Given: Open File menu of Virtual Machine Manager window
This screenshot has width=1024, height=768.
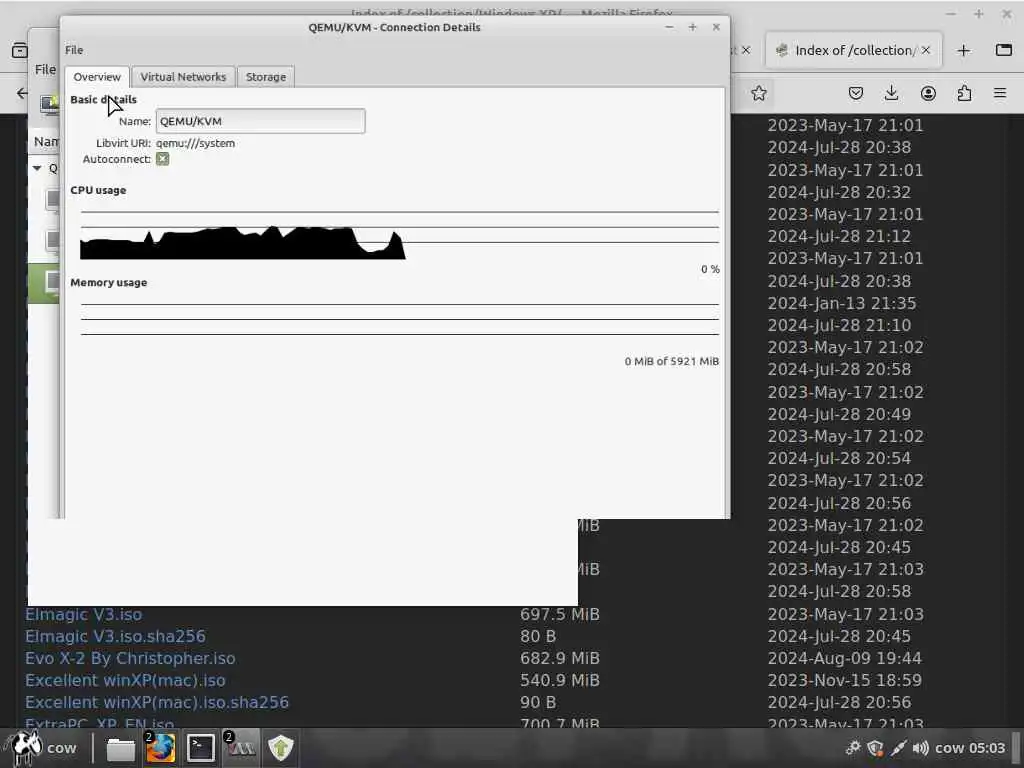Looking at the screenshot, I should click(x=44, y=69).
